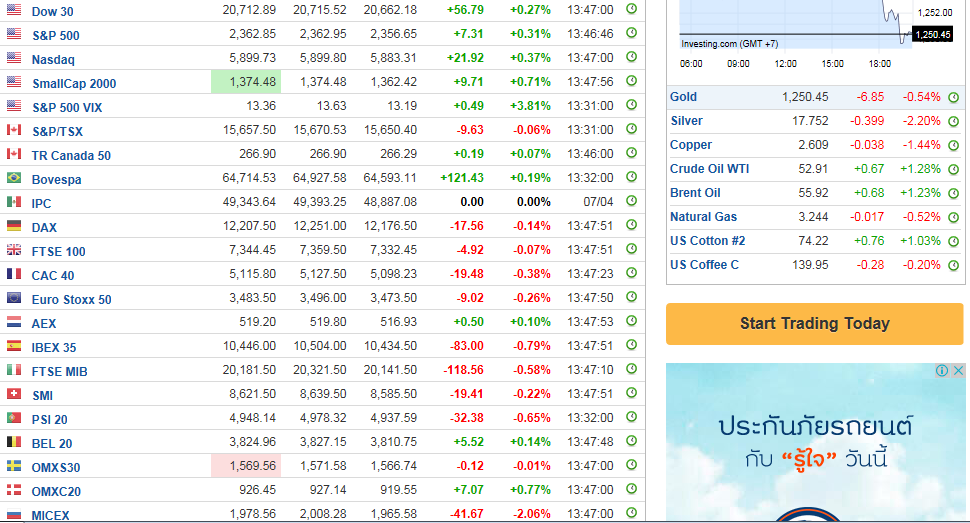
Task: Click the clock icon in Nasdaq row
Action: click(631, 57)
